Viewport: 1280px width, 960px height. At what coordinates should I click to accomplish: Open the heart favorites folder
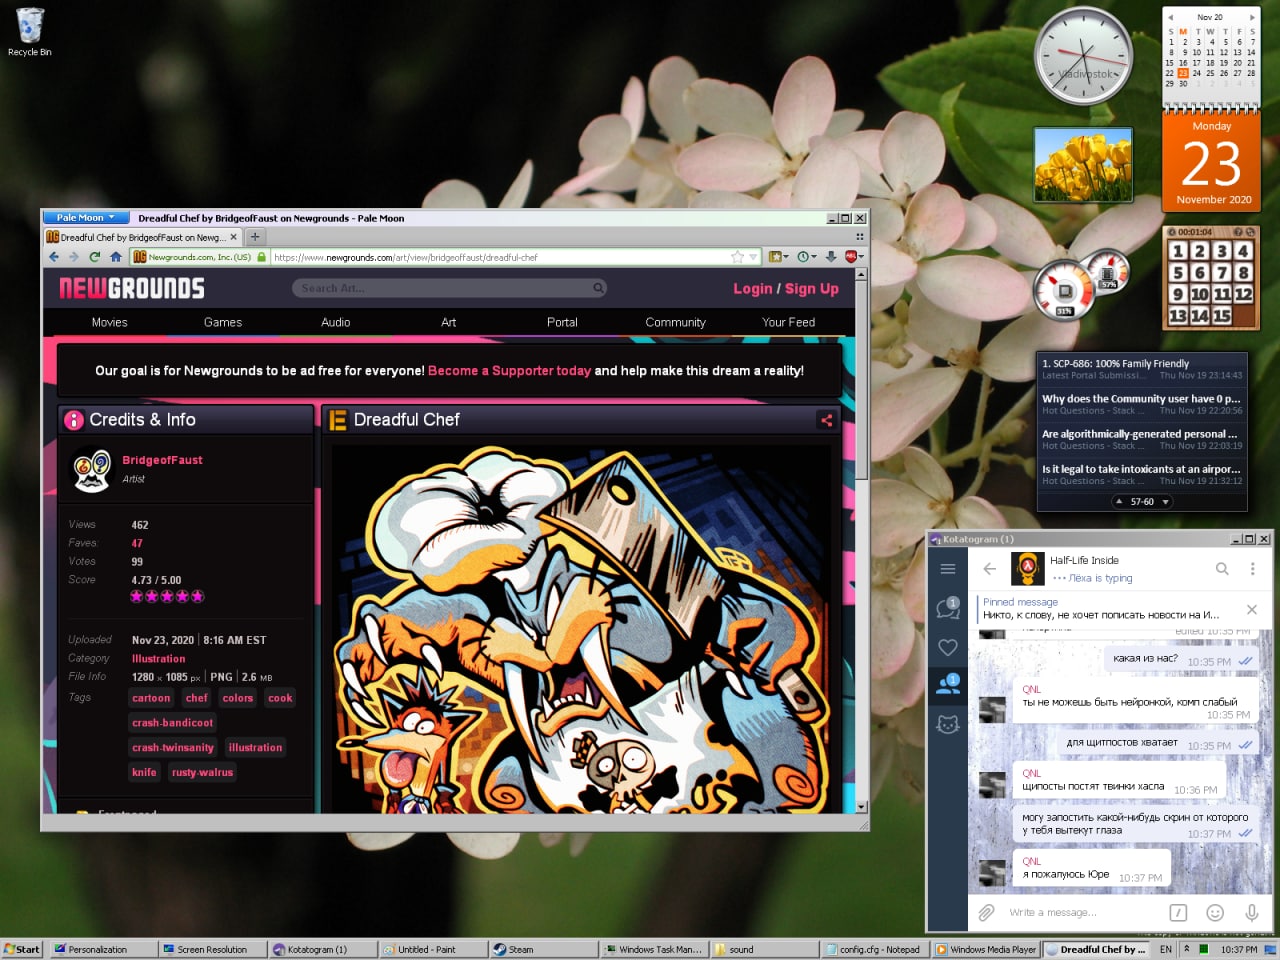tap(948, 647)
